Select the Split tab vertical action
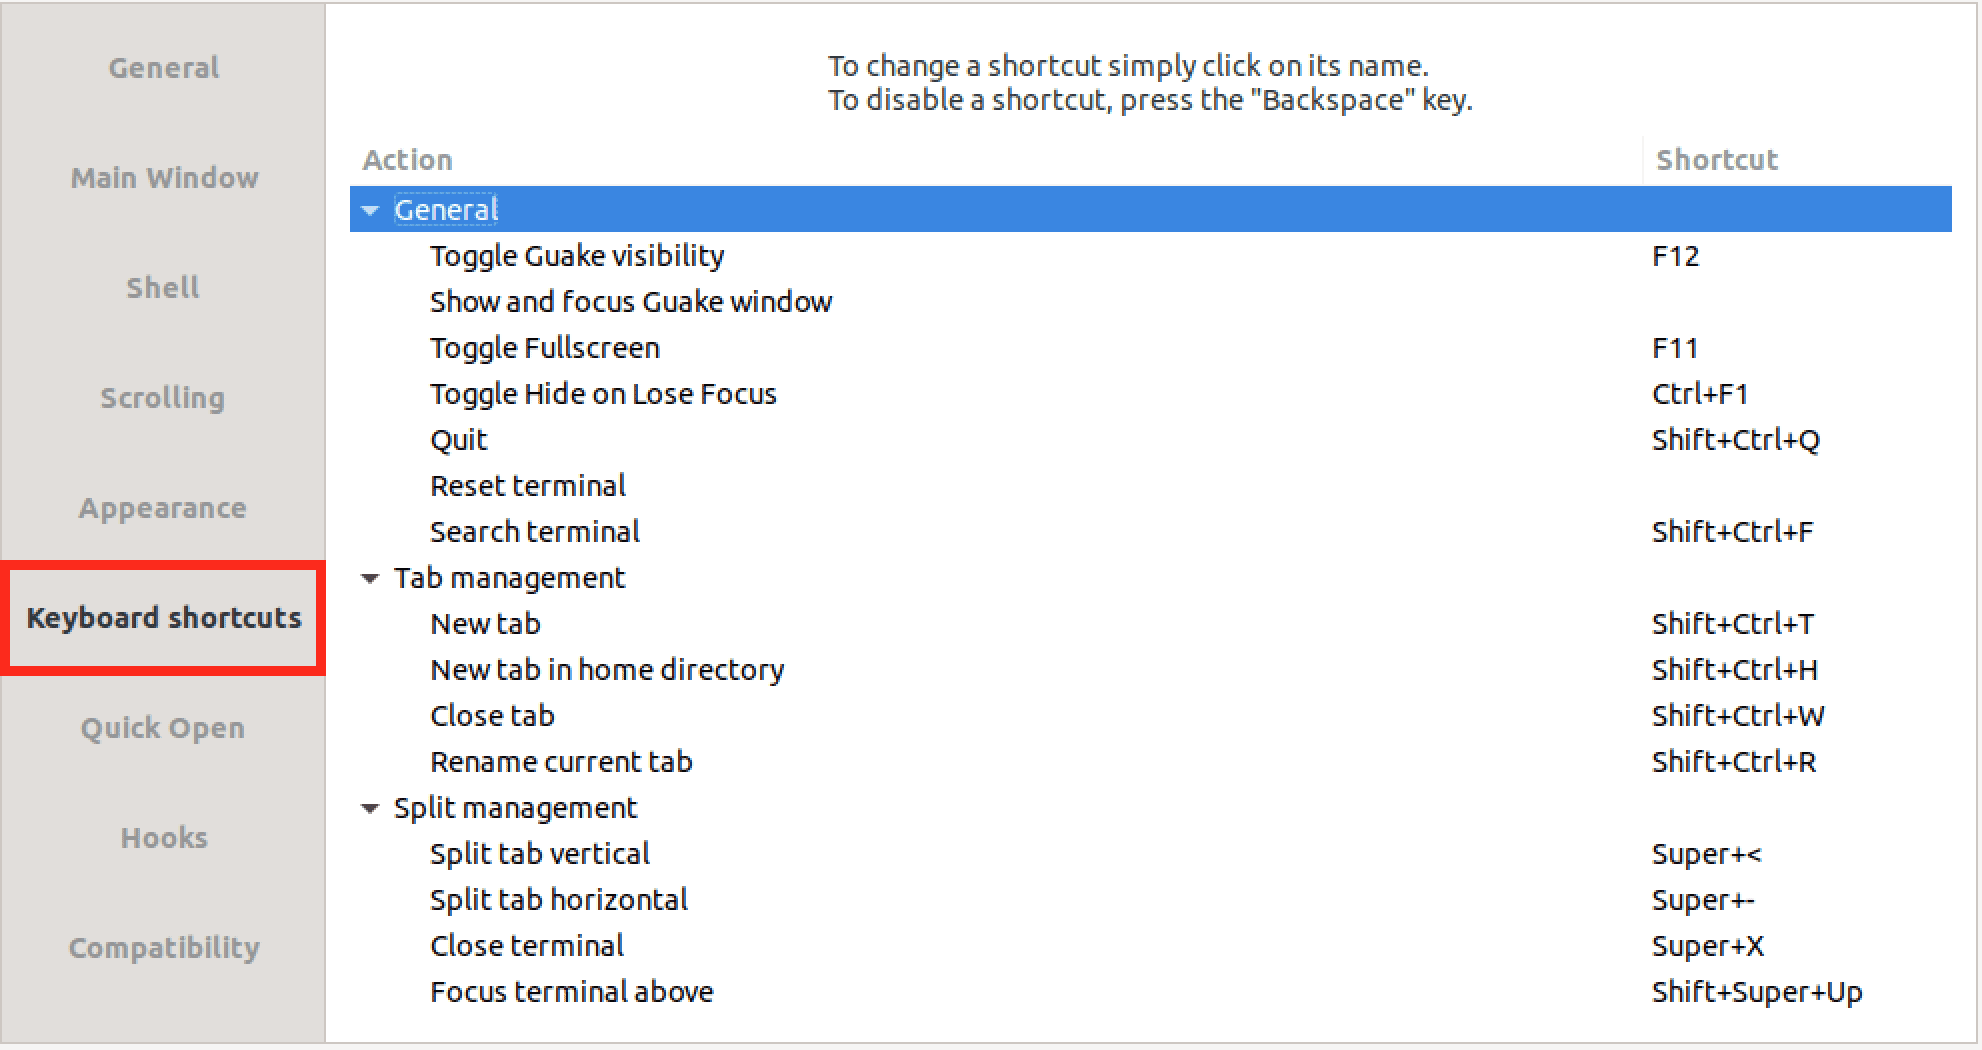This screenshot has height=1050, width=1982. click(x=540, y=853)
